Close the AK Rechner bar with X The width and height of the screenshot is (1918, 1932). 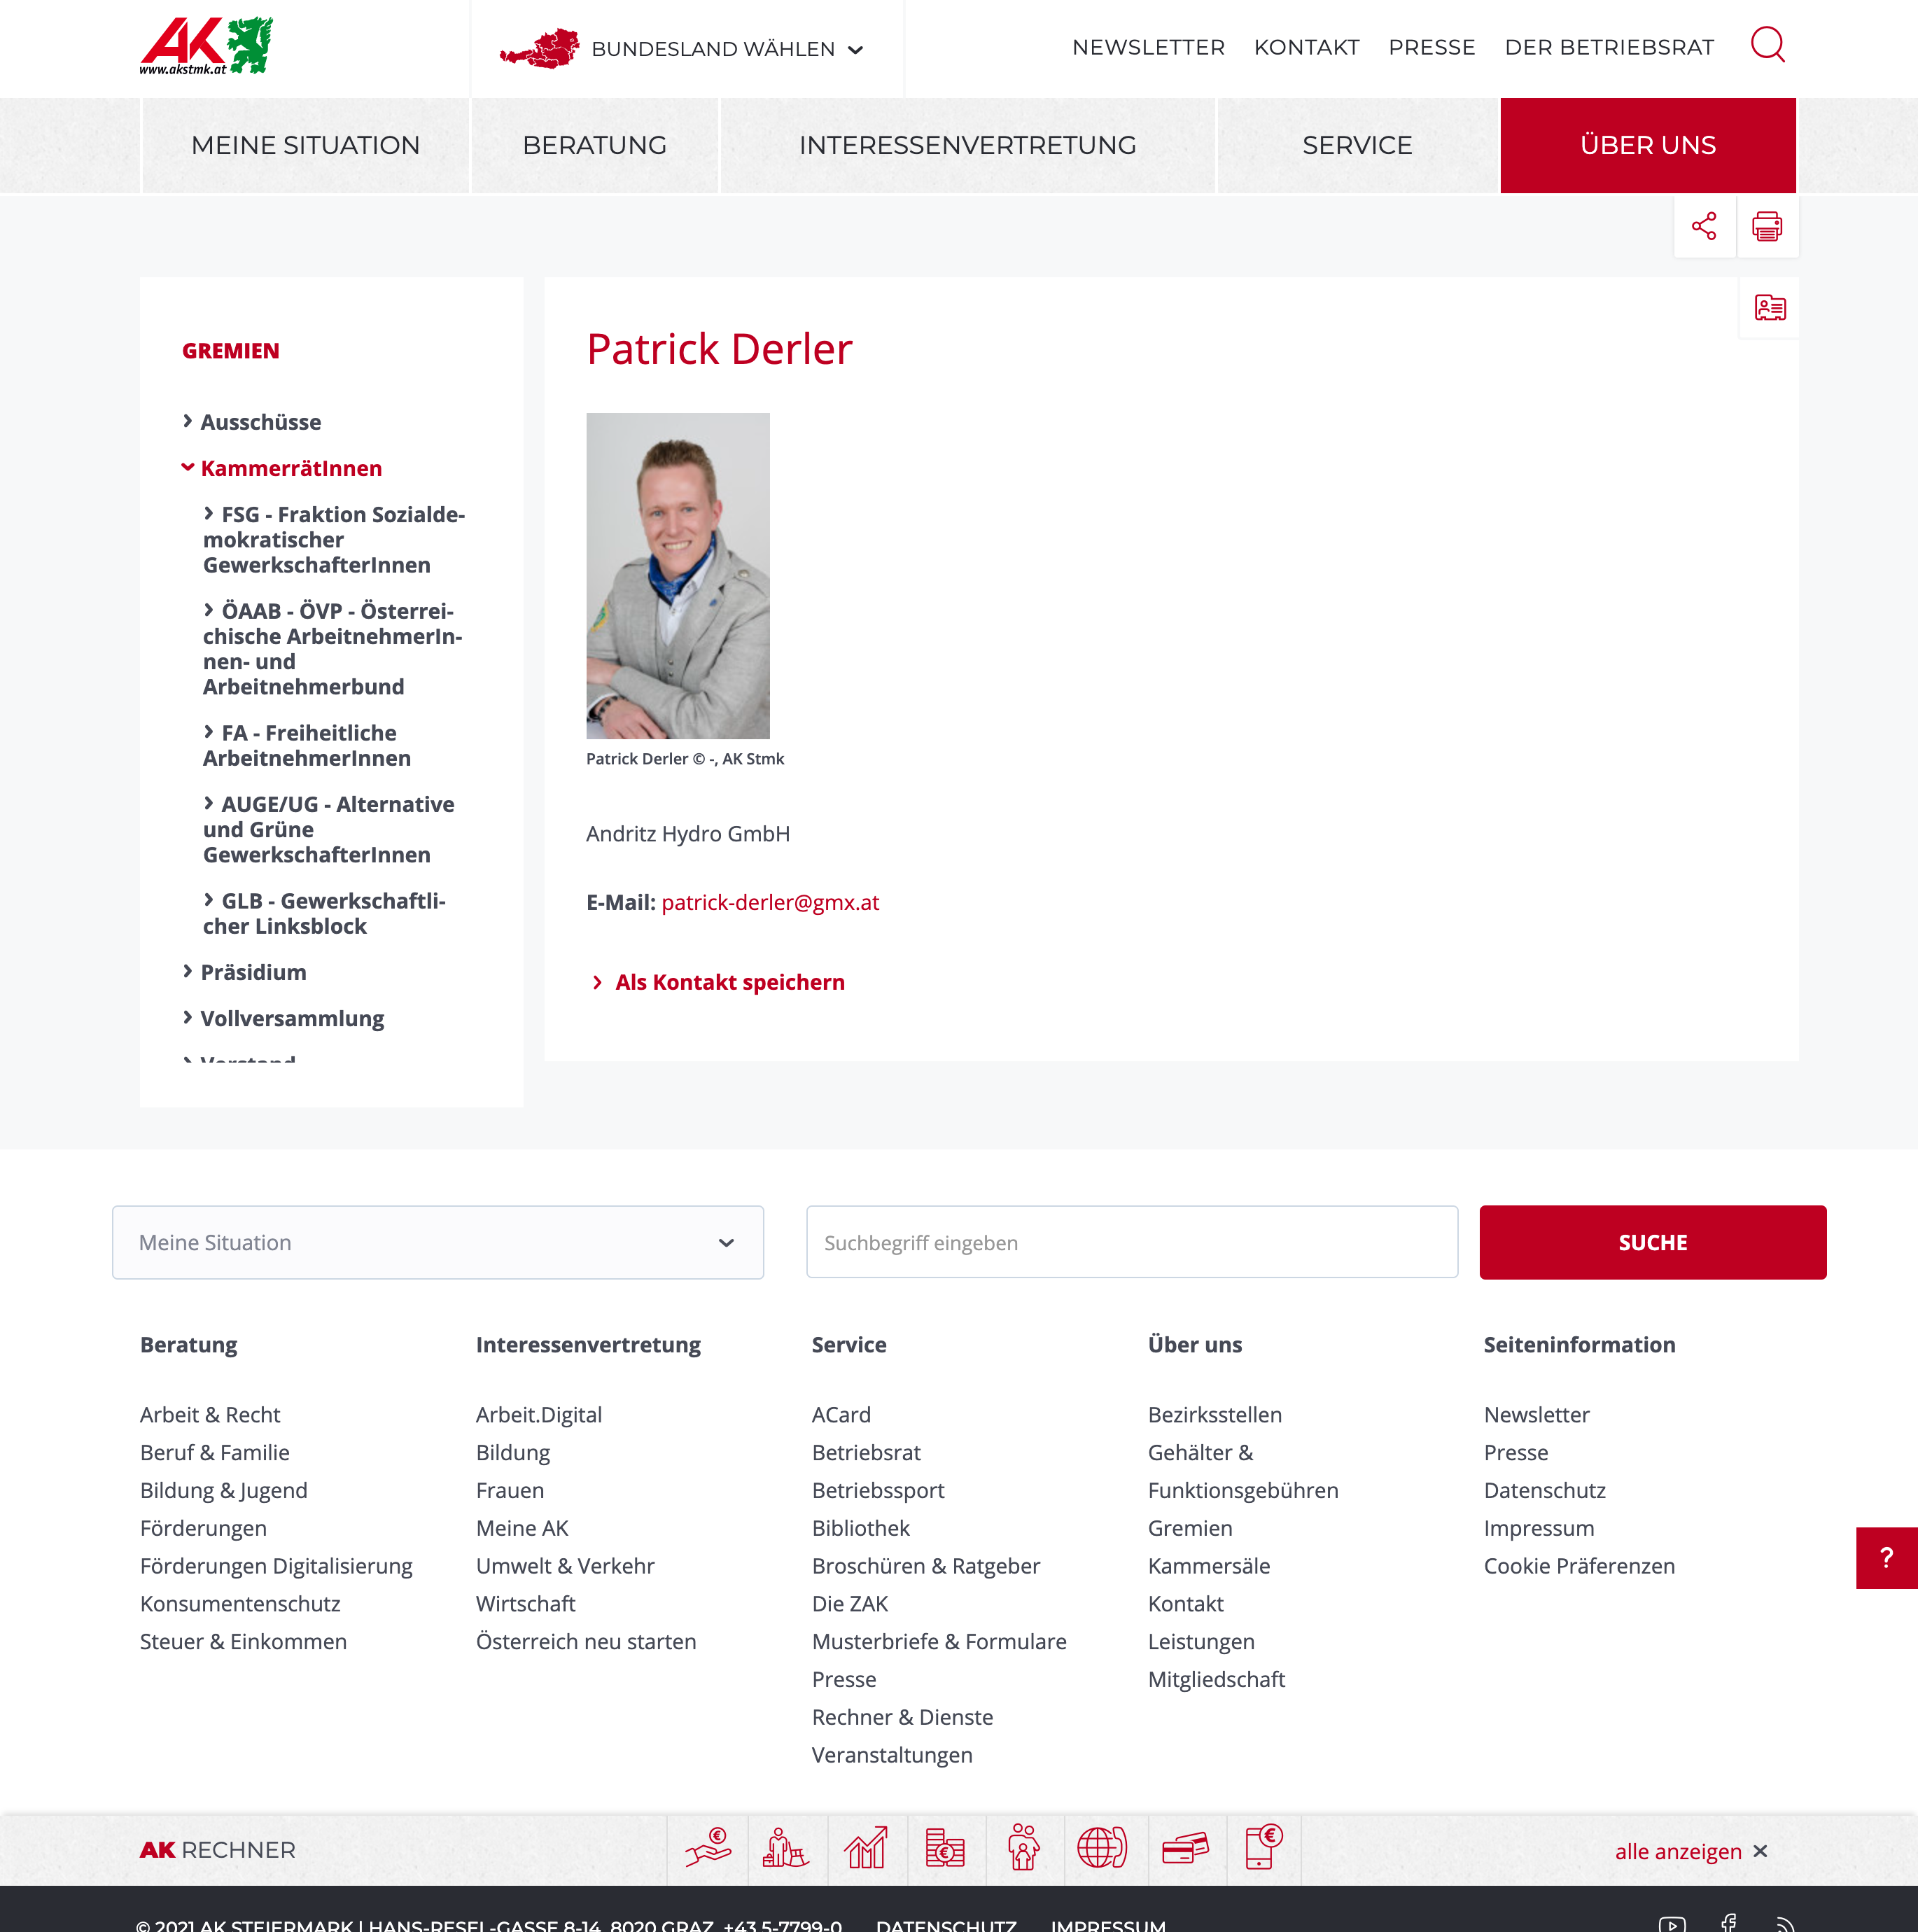coord(1760,1851)
